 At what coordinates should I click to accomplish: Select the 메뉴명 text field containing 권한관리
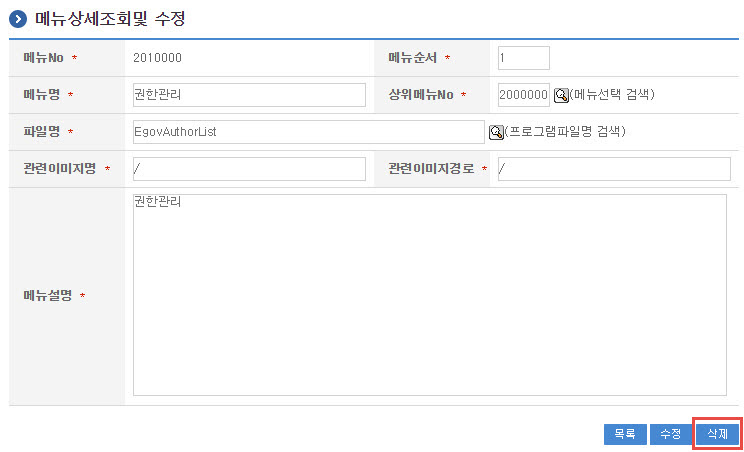pyautogui.click(x=249, y=95)
